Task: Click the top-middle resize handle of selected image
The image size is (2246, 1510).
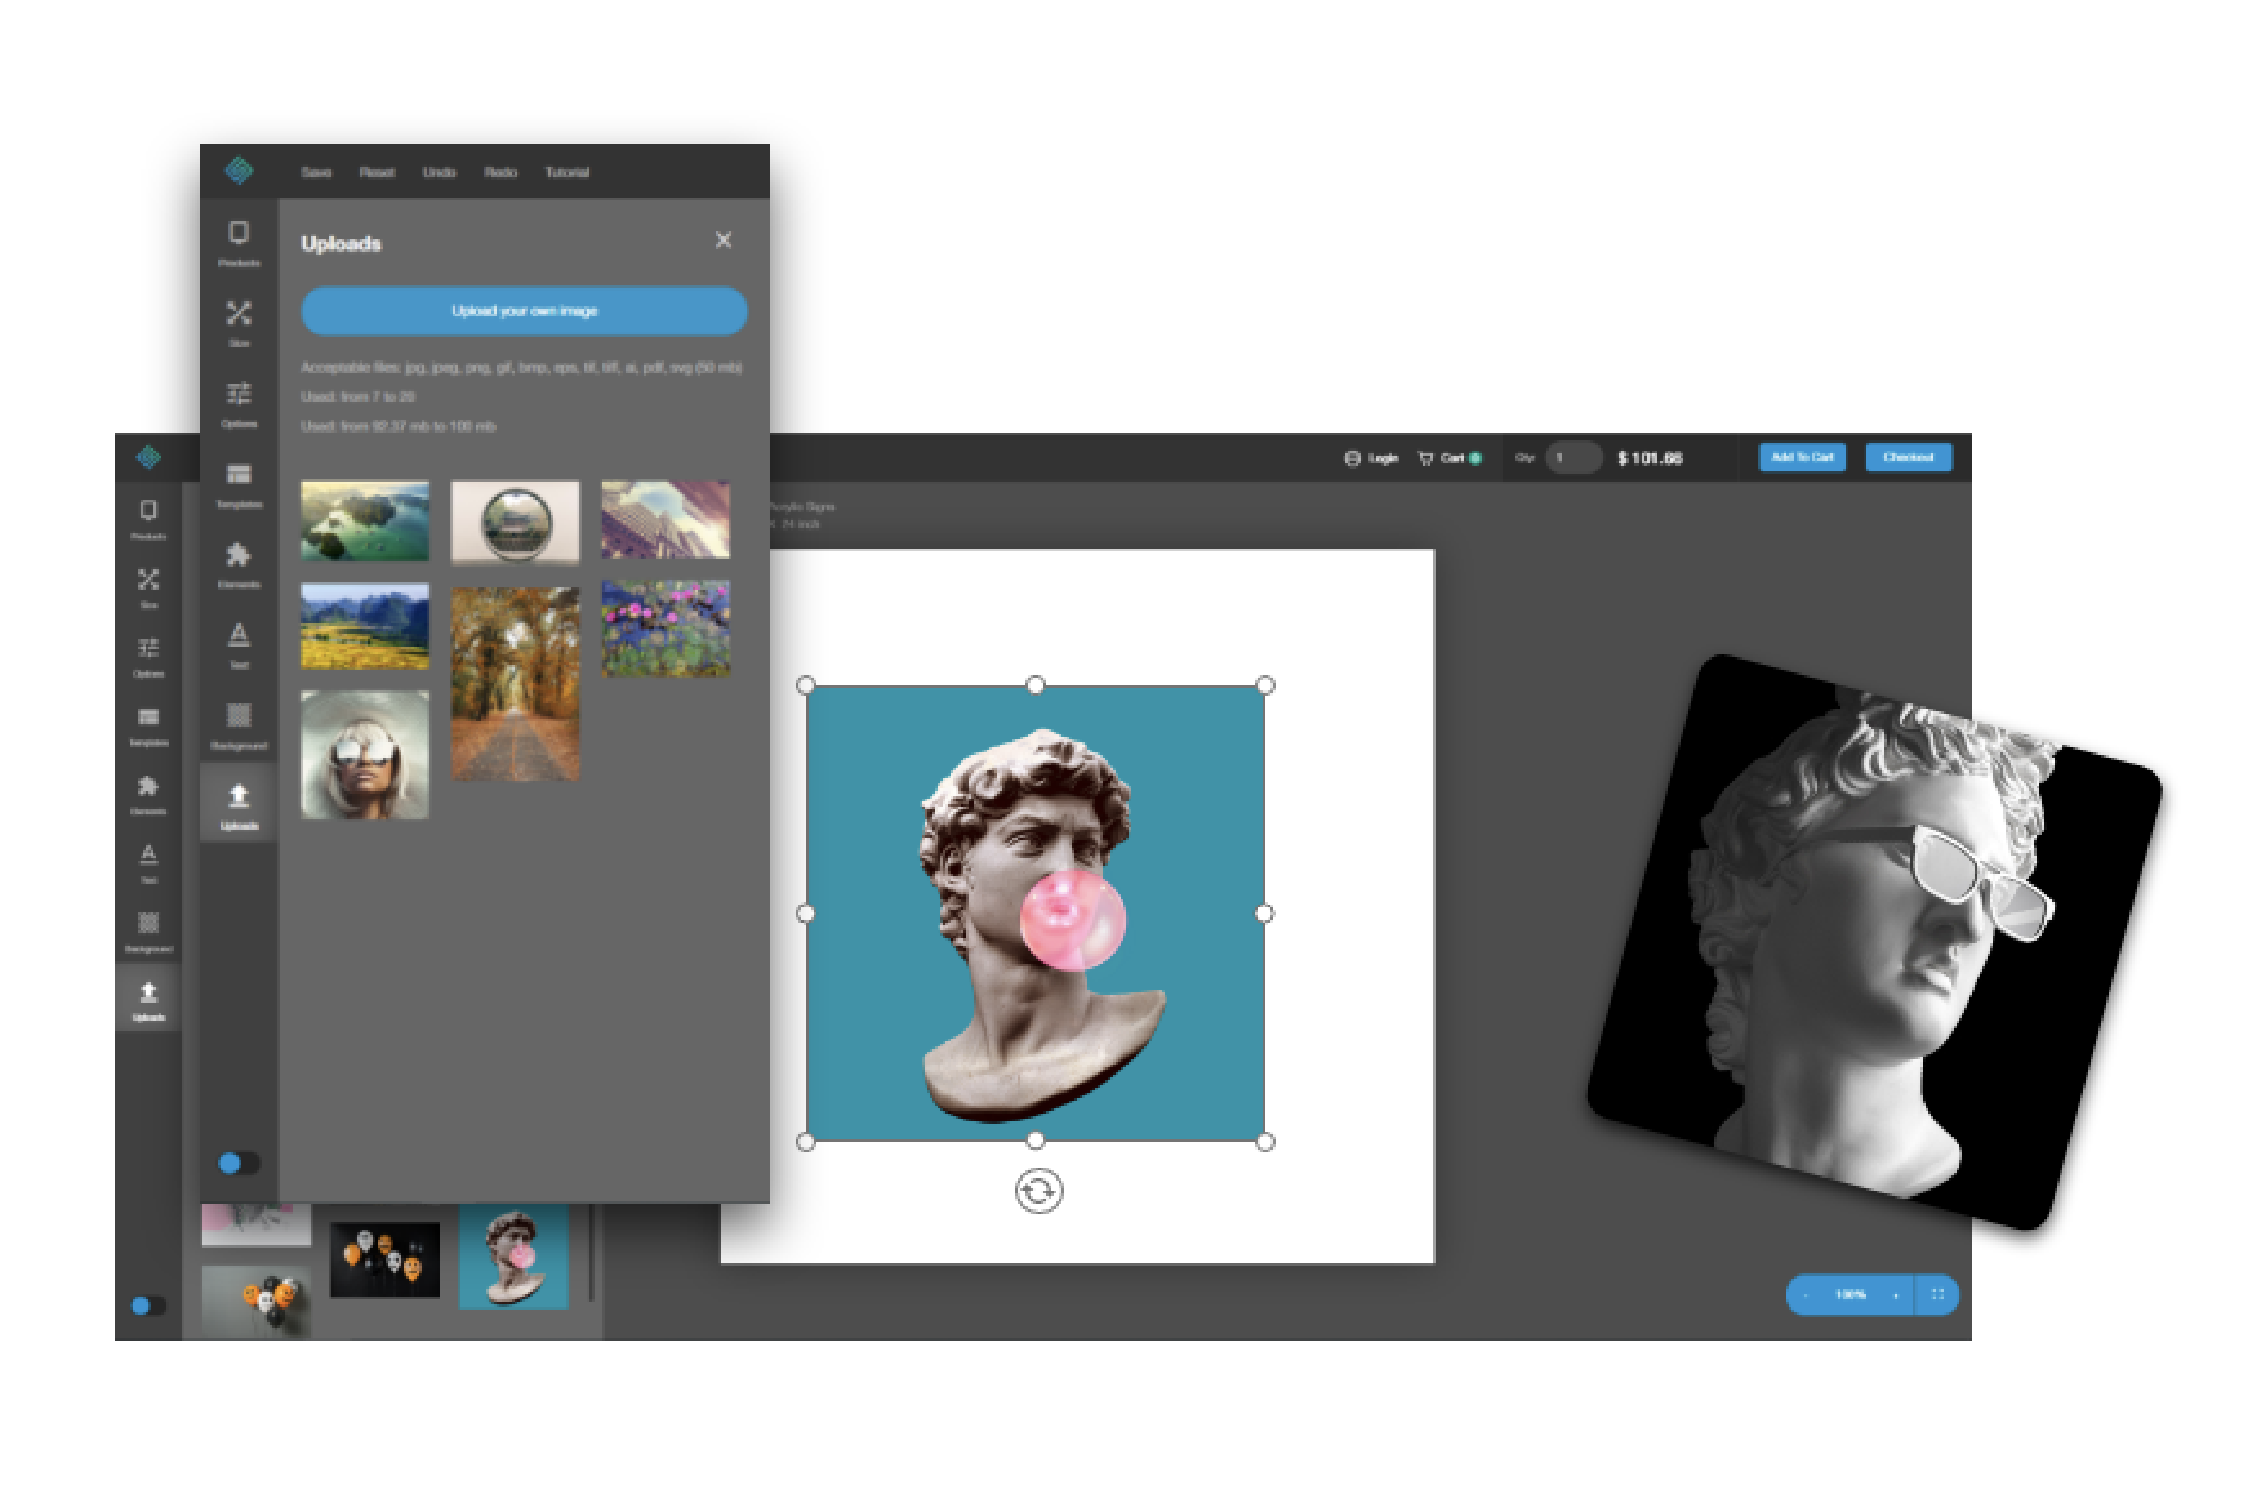Action: [x=1036, y=685]
